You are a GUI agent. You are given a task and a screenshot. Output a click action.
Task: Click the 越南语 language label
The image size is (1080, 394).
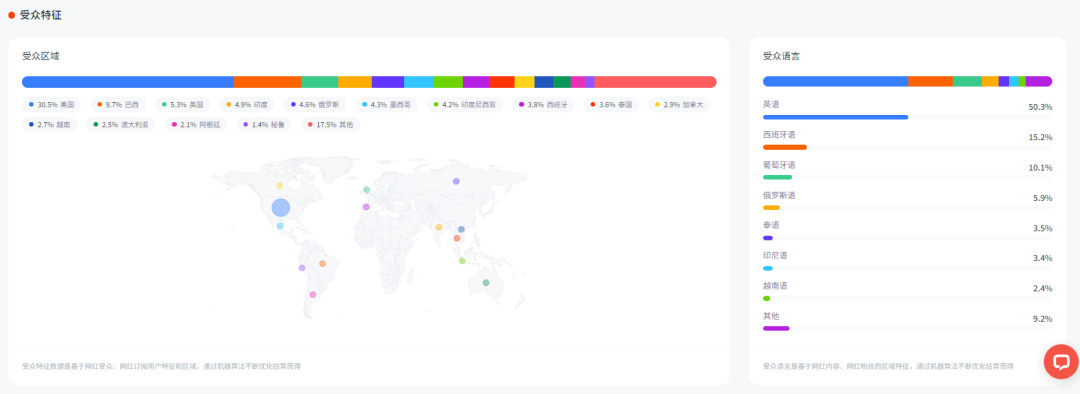775,286
